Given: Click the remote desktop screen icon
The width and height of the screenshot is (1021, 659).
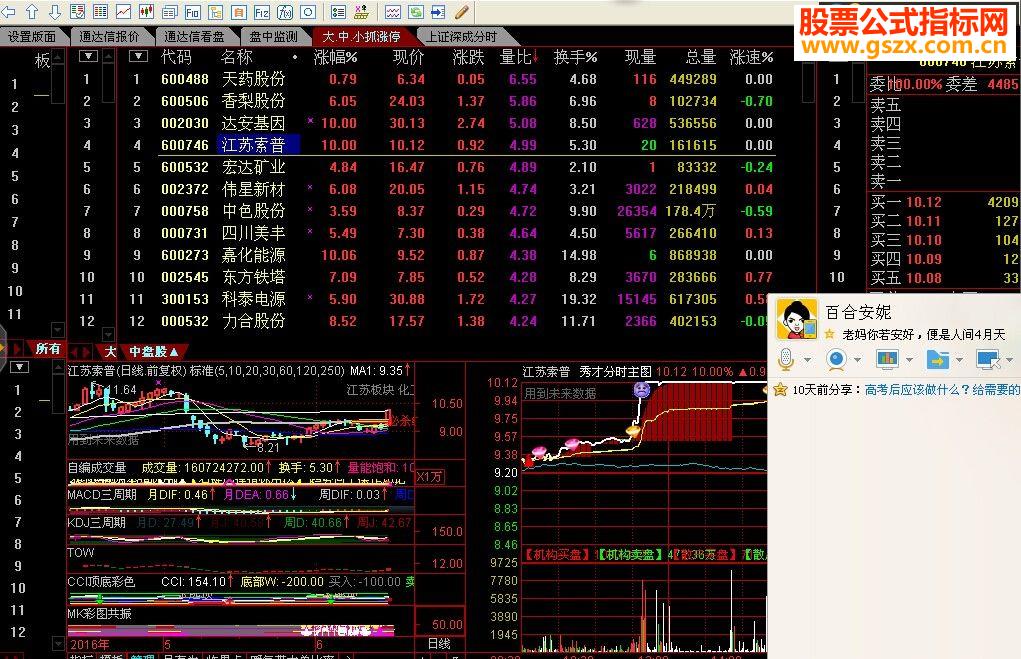Looking at the screenshot, I should click(x=988, y=359).
